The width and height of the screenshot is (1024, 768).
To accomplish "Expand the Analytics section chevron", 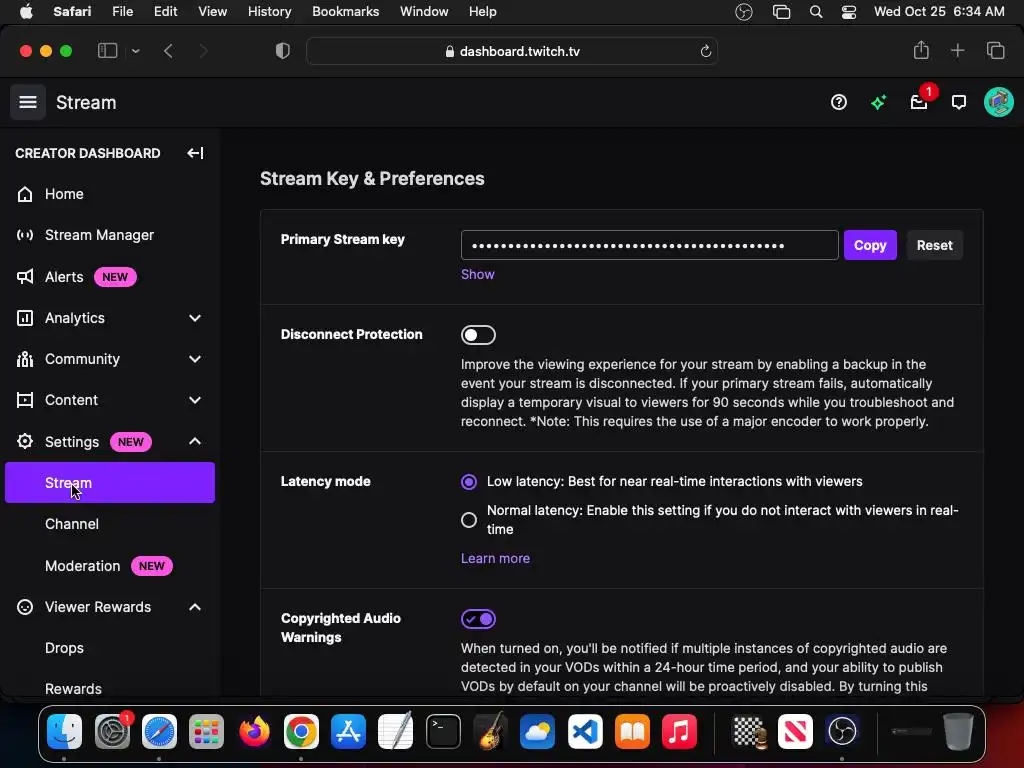I will tap(195, 318).
